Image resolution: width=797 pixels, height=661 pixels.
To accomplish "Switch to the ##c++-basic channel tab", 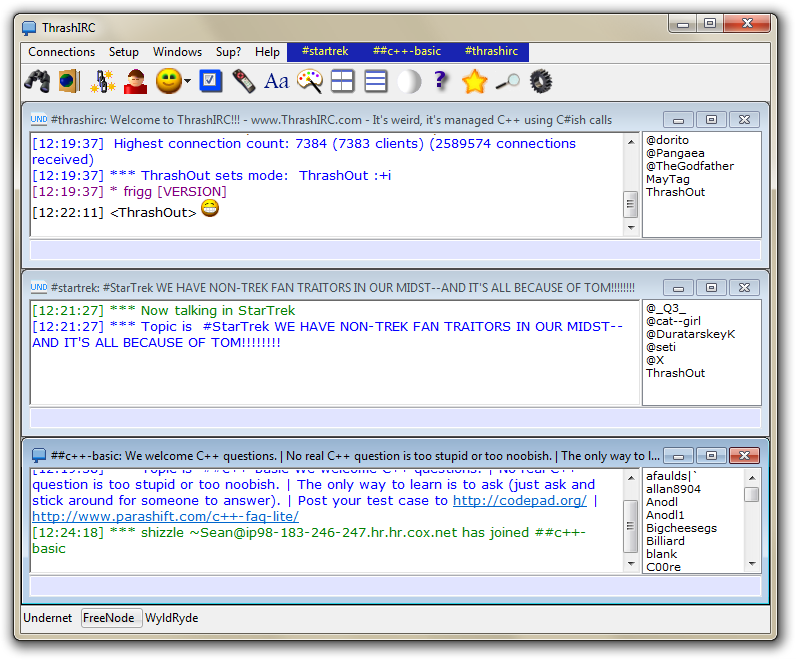I will [x=407, y=51].
